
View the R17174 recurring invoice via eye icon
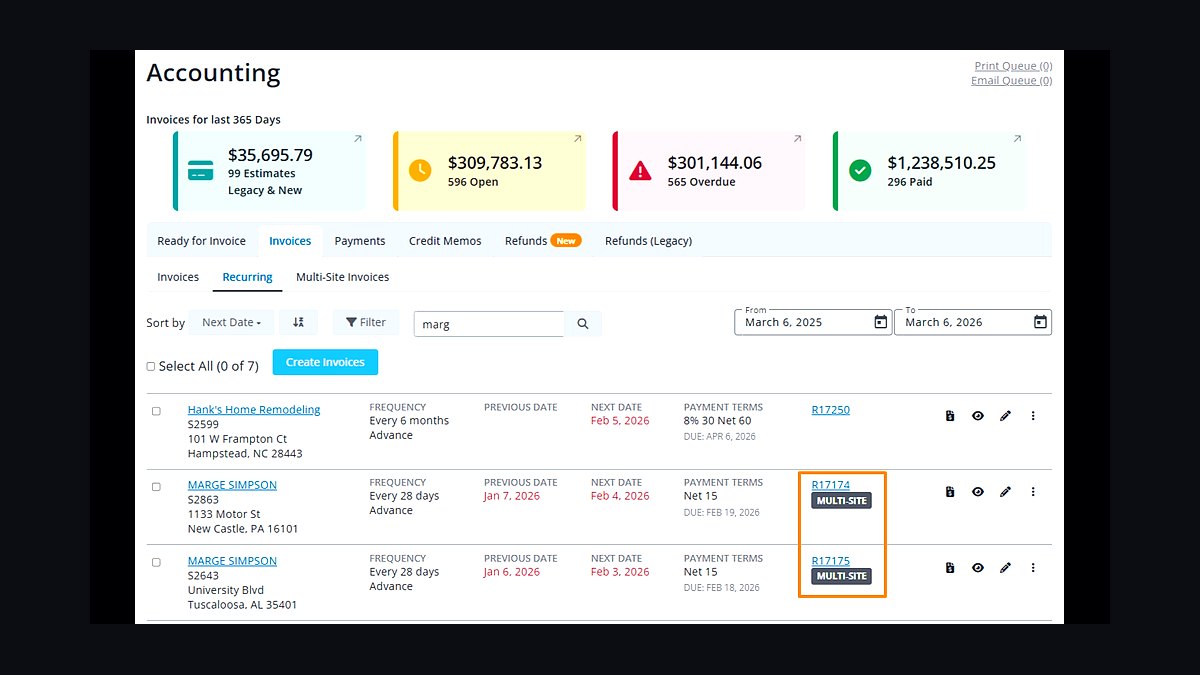pyautogui.click(x=978, y=492)
